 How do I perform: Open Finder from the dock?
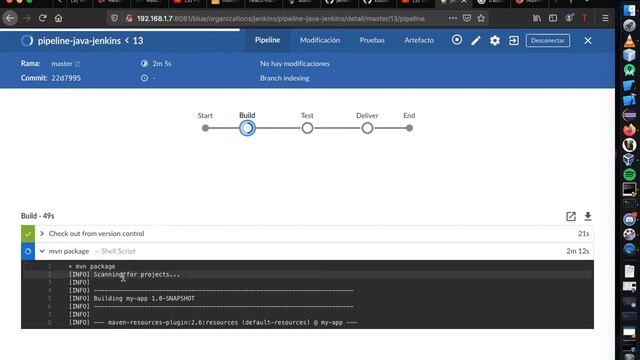629,10
